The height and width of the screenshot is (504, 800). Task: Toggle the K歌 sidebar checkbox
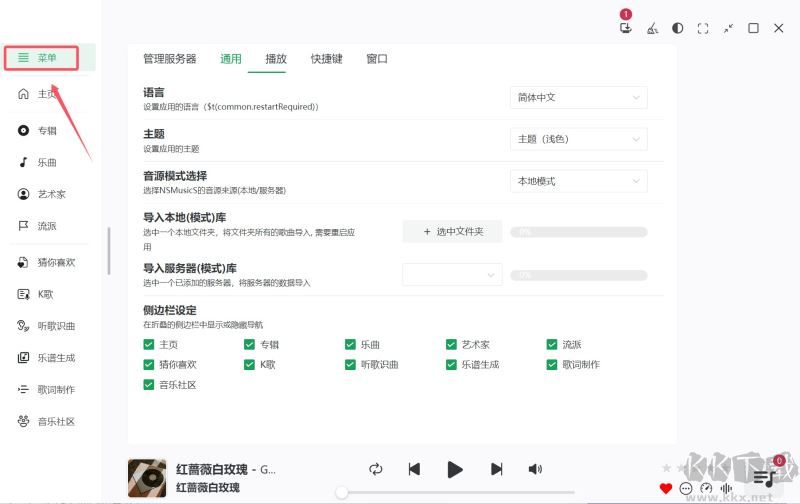250,365
